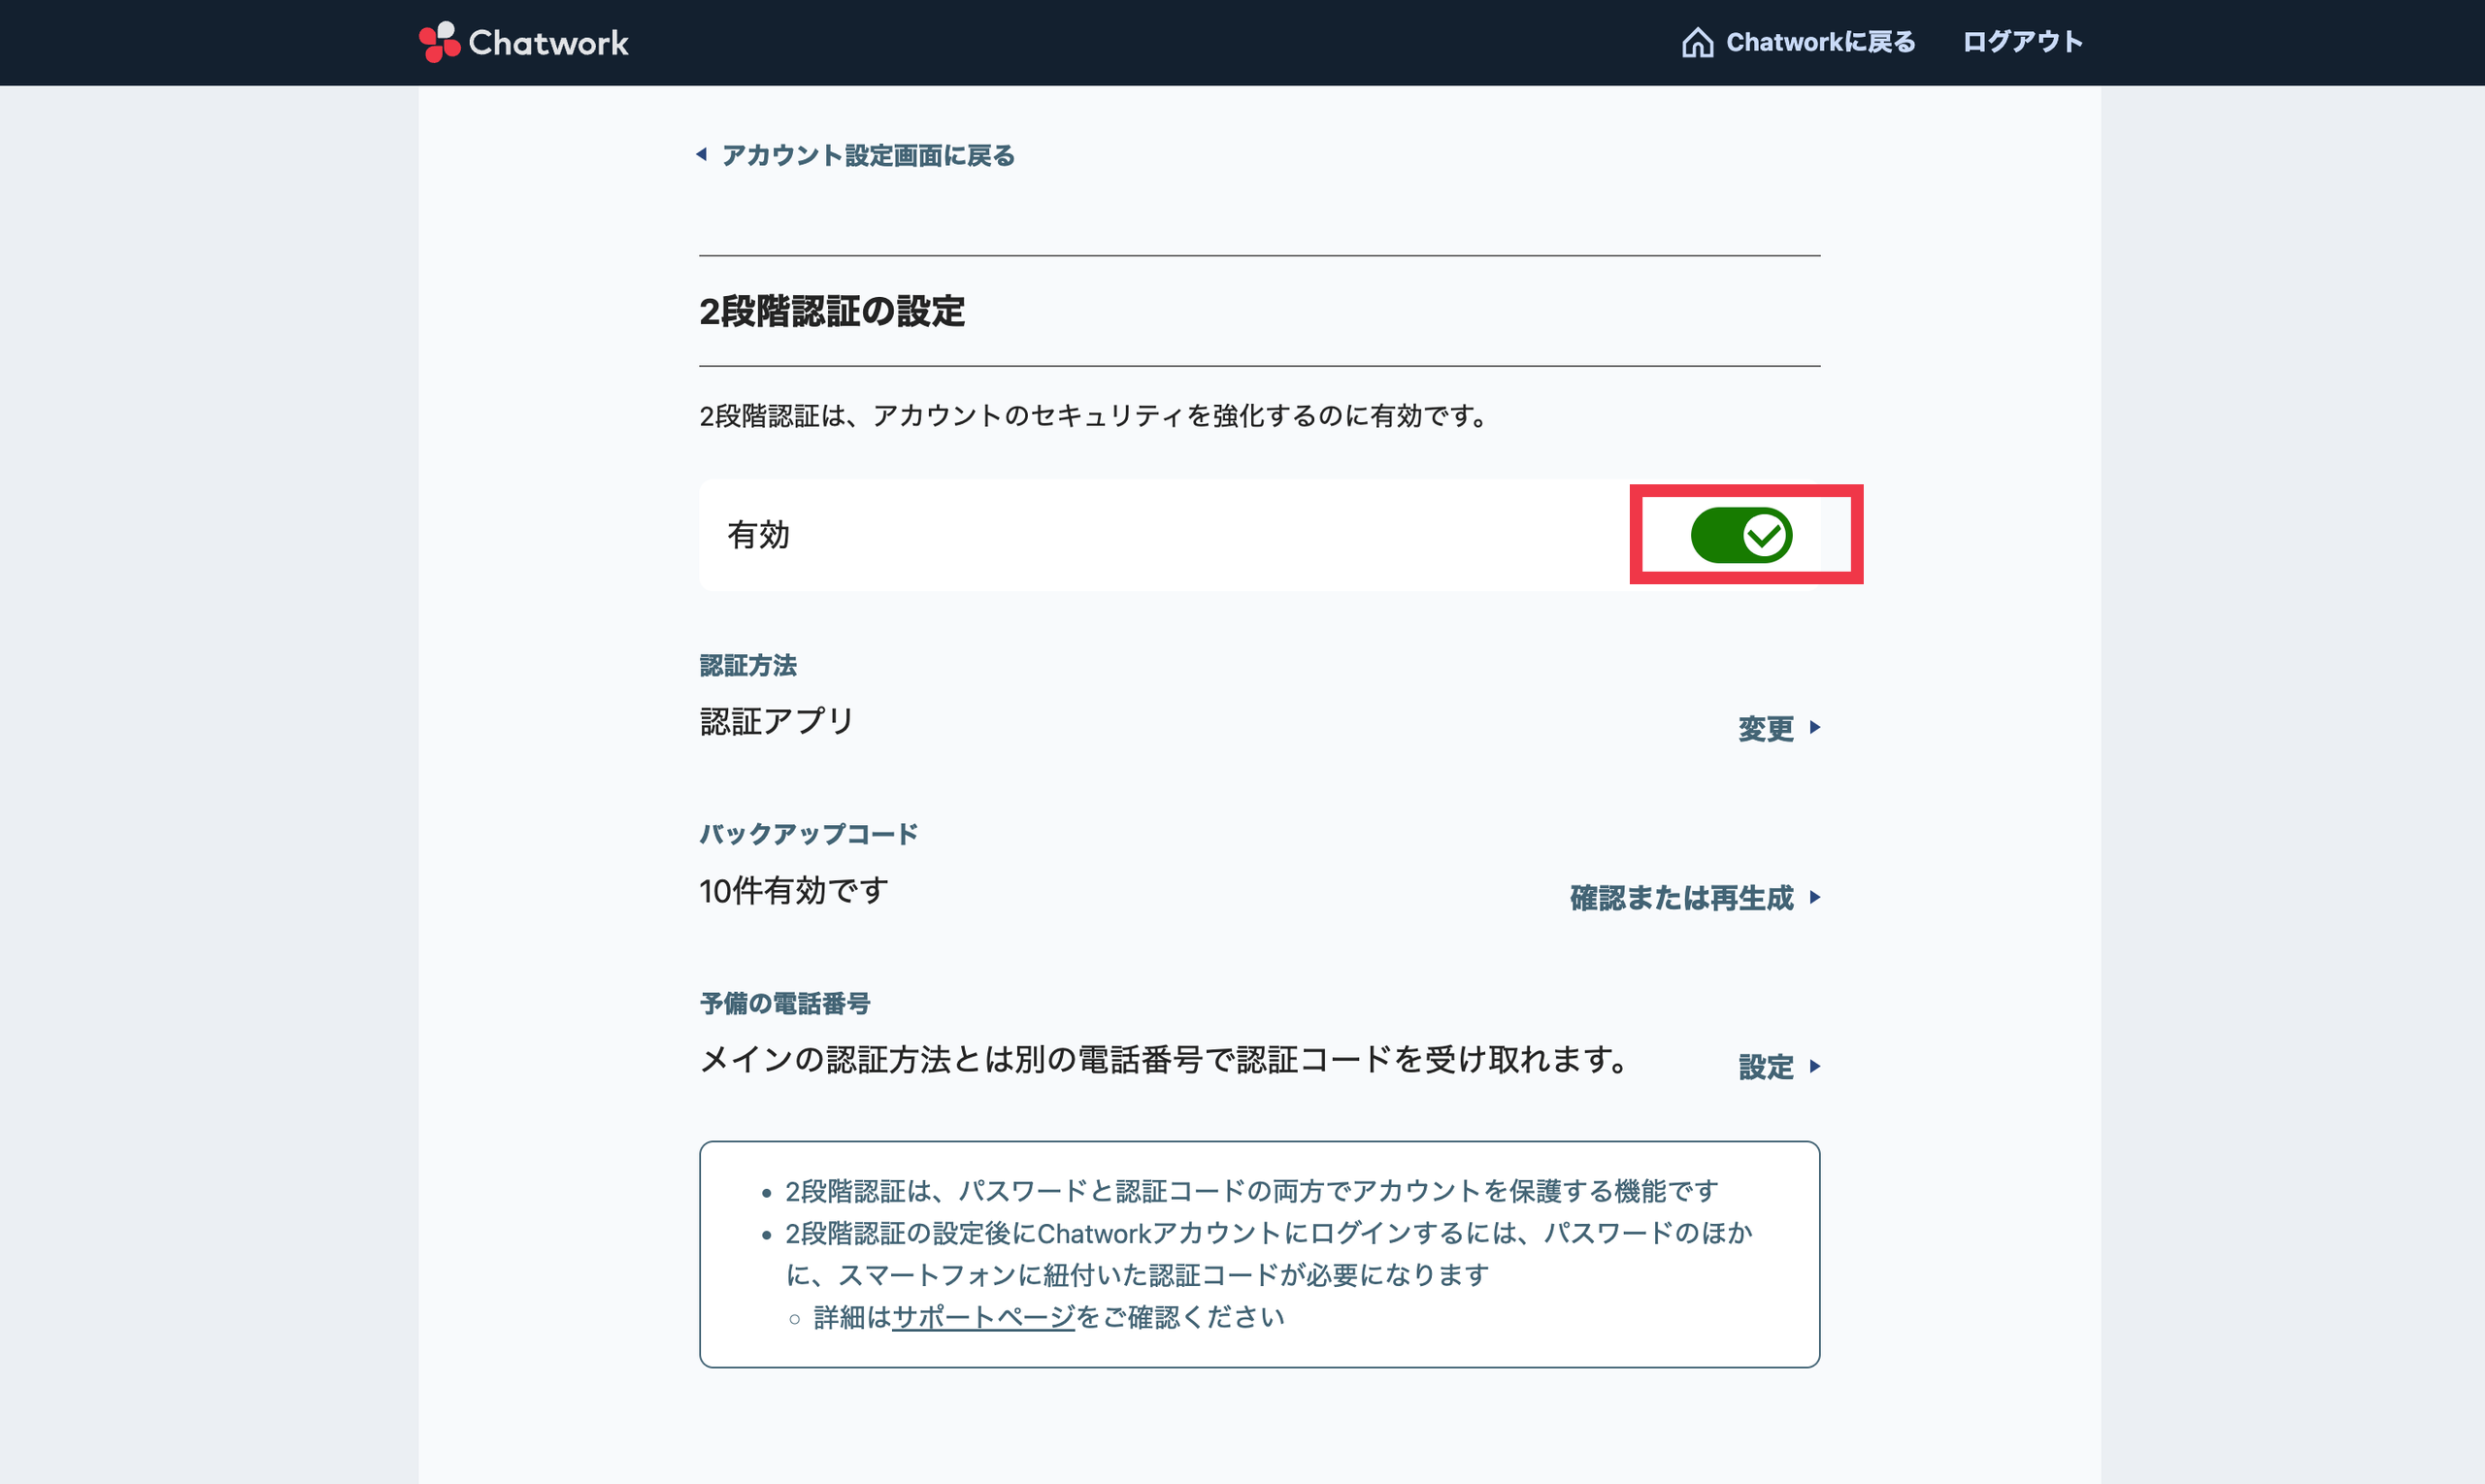Screen dimensions: 2485x1484
Task: Click ログアウト to log out
Action: pos(2022,42)
